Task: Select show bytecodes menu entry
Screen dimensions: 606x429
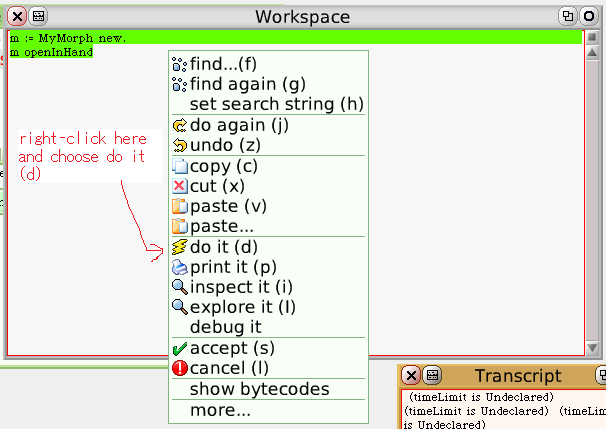Action: (259, 388)
